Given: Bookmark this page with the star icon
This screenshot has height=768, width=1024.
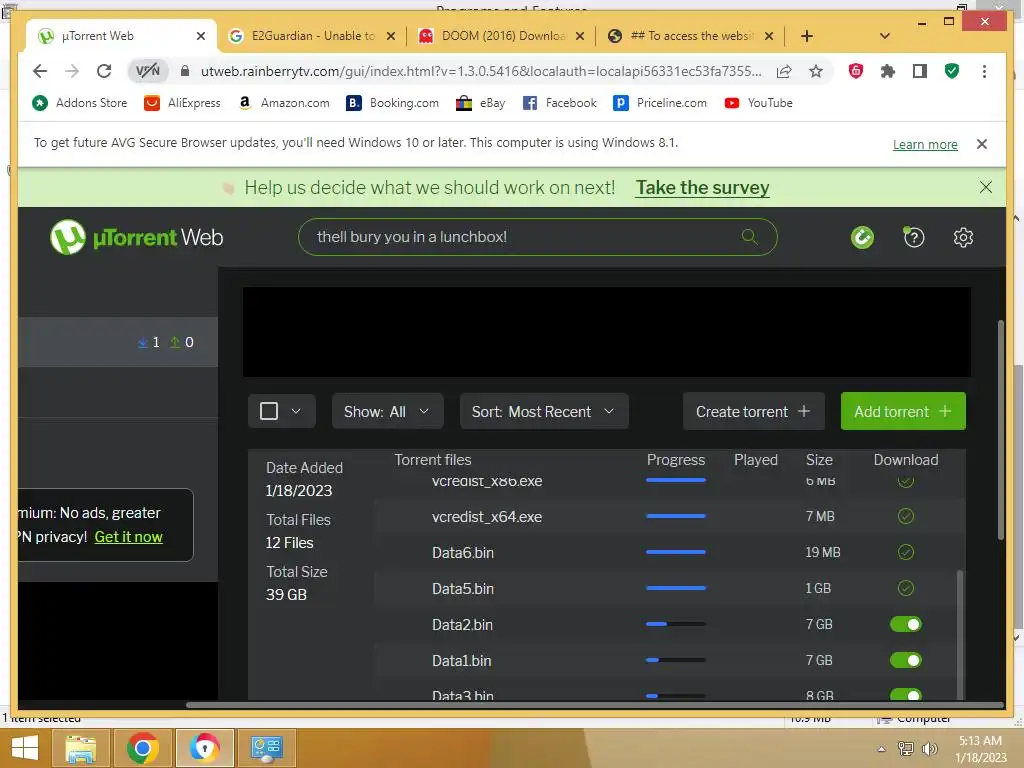Looking at the screenshot, I should [x=816, y=71].
